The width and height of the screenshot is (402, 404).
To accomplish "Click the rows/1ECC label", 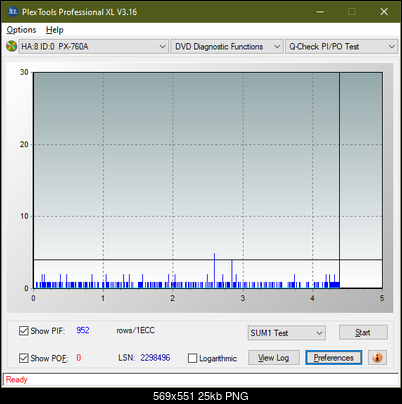I will coord(135,330).
